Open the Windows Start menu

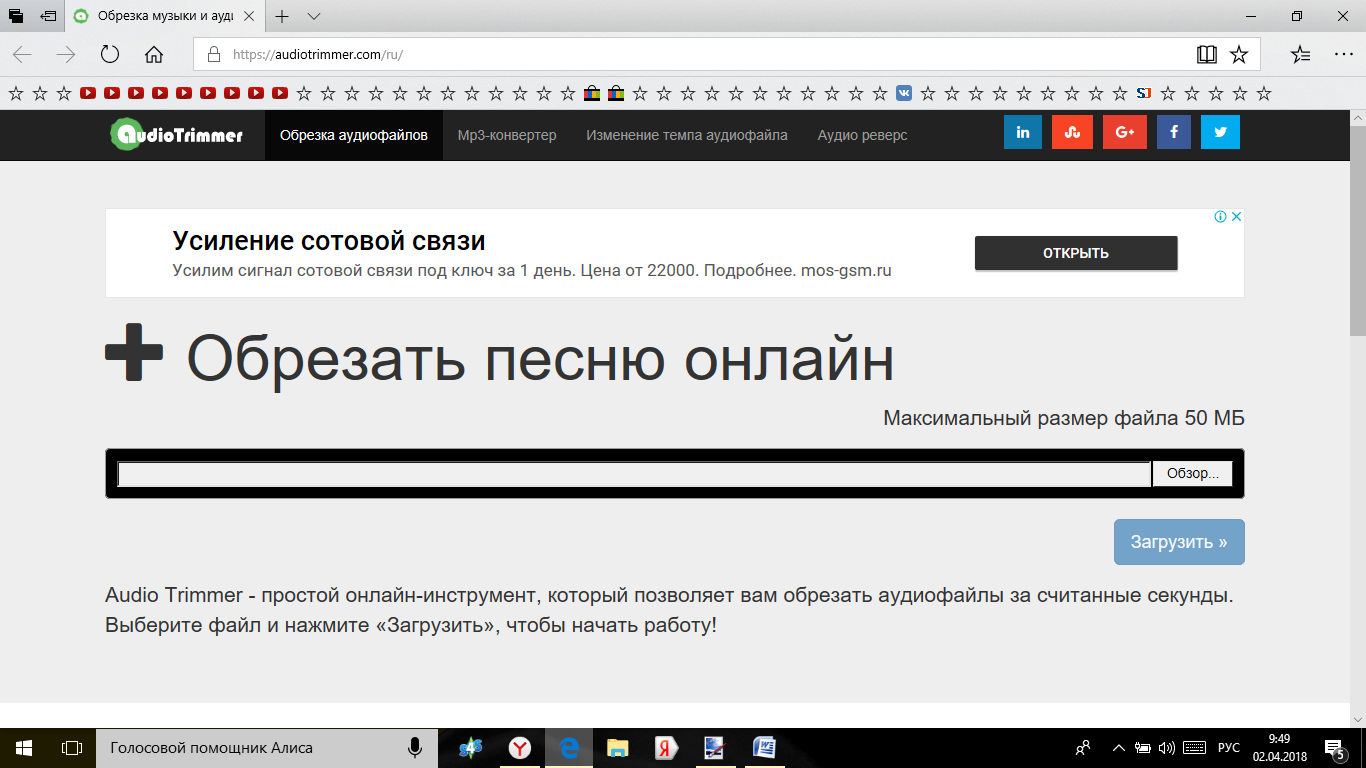click(24, 748)
